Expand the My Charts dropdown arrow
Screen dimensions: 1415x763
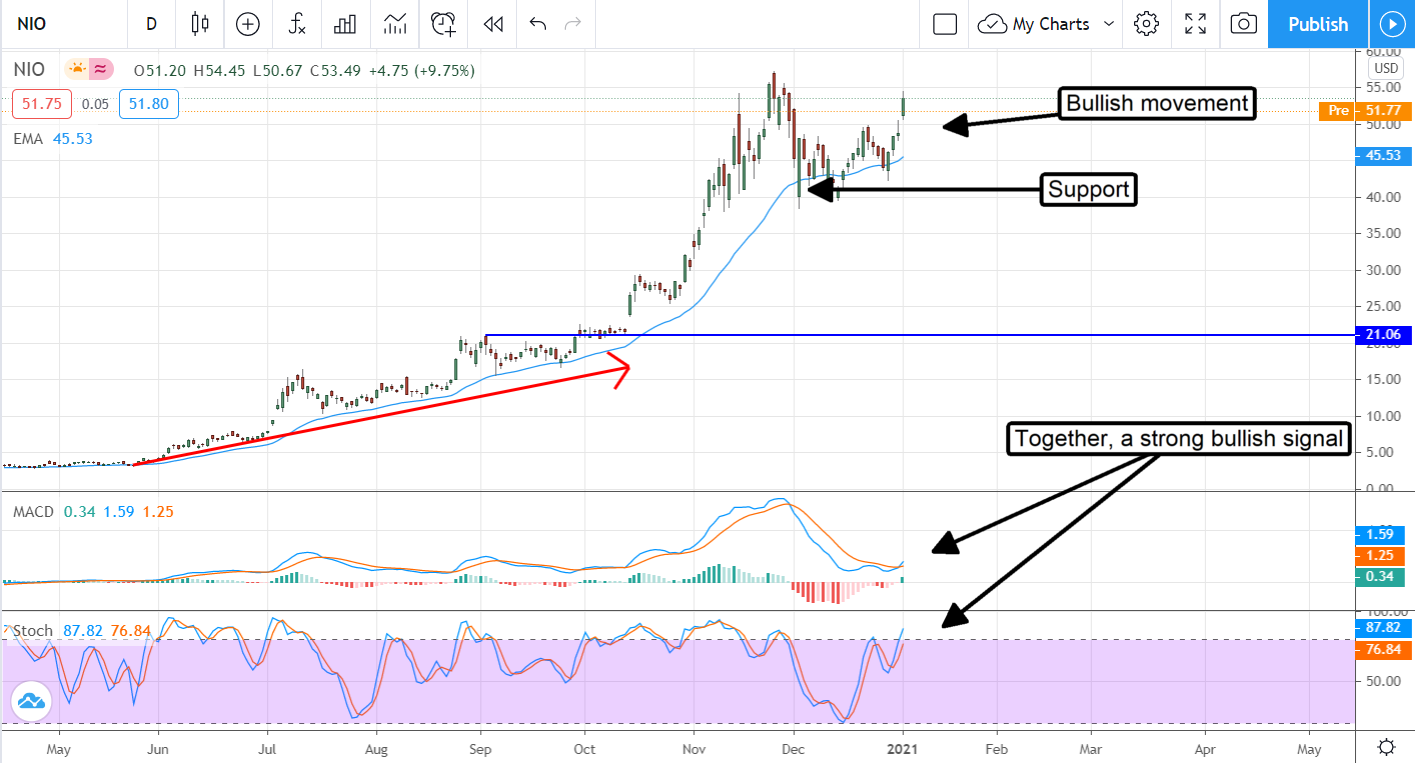(x=1109, y=24)
